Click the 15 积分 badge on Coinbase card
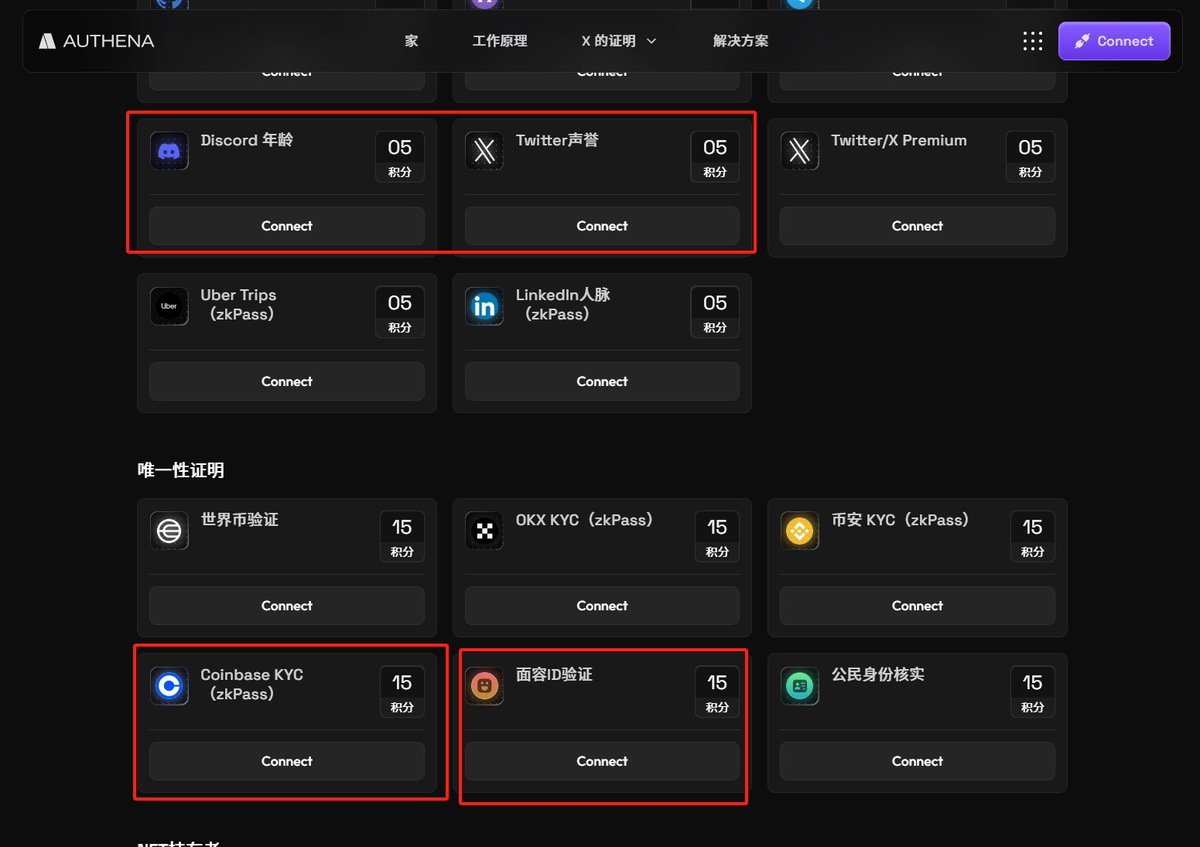1200x847 pixels. (x=402, y=692)
